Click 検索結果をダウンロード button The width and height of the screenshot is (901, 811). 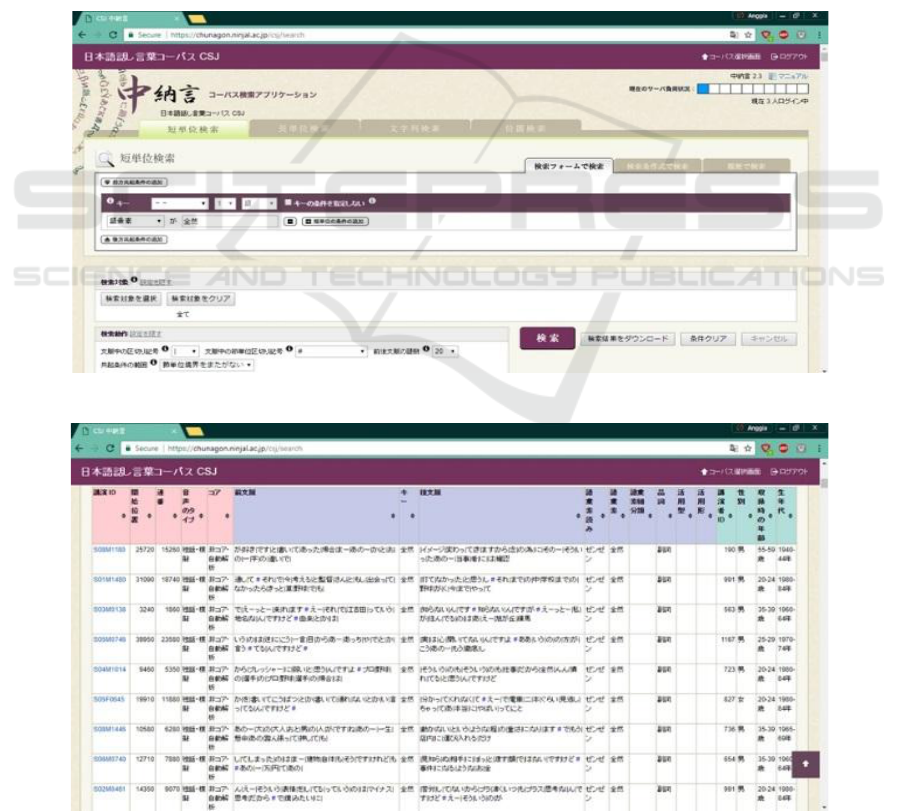coord(631,339)
